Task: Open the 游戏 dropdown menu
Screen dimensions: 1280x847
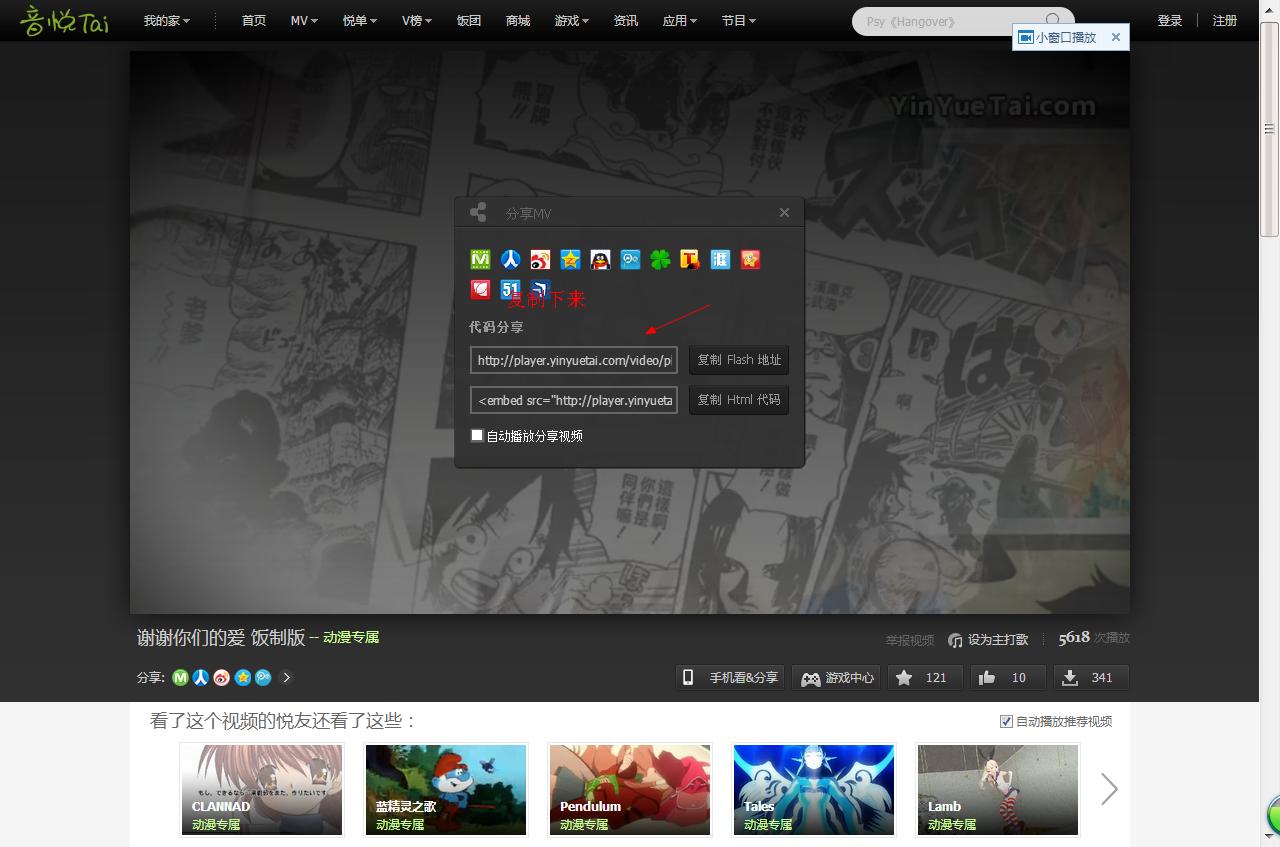Action: point(572,20)
